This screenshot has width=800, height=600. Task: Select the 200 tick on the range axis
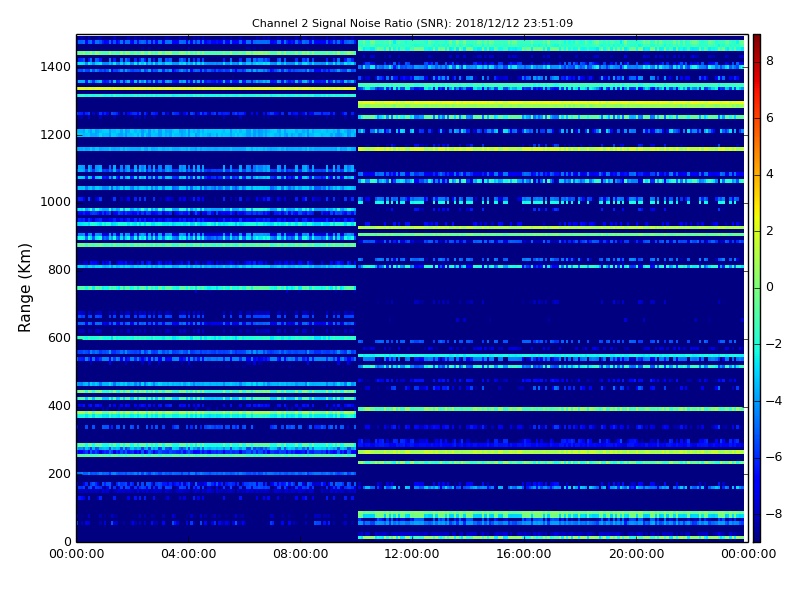tap(59, 473)
